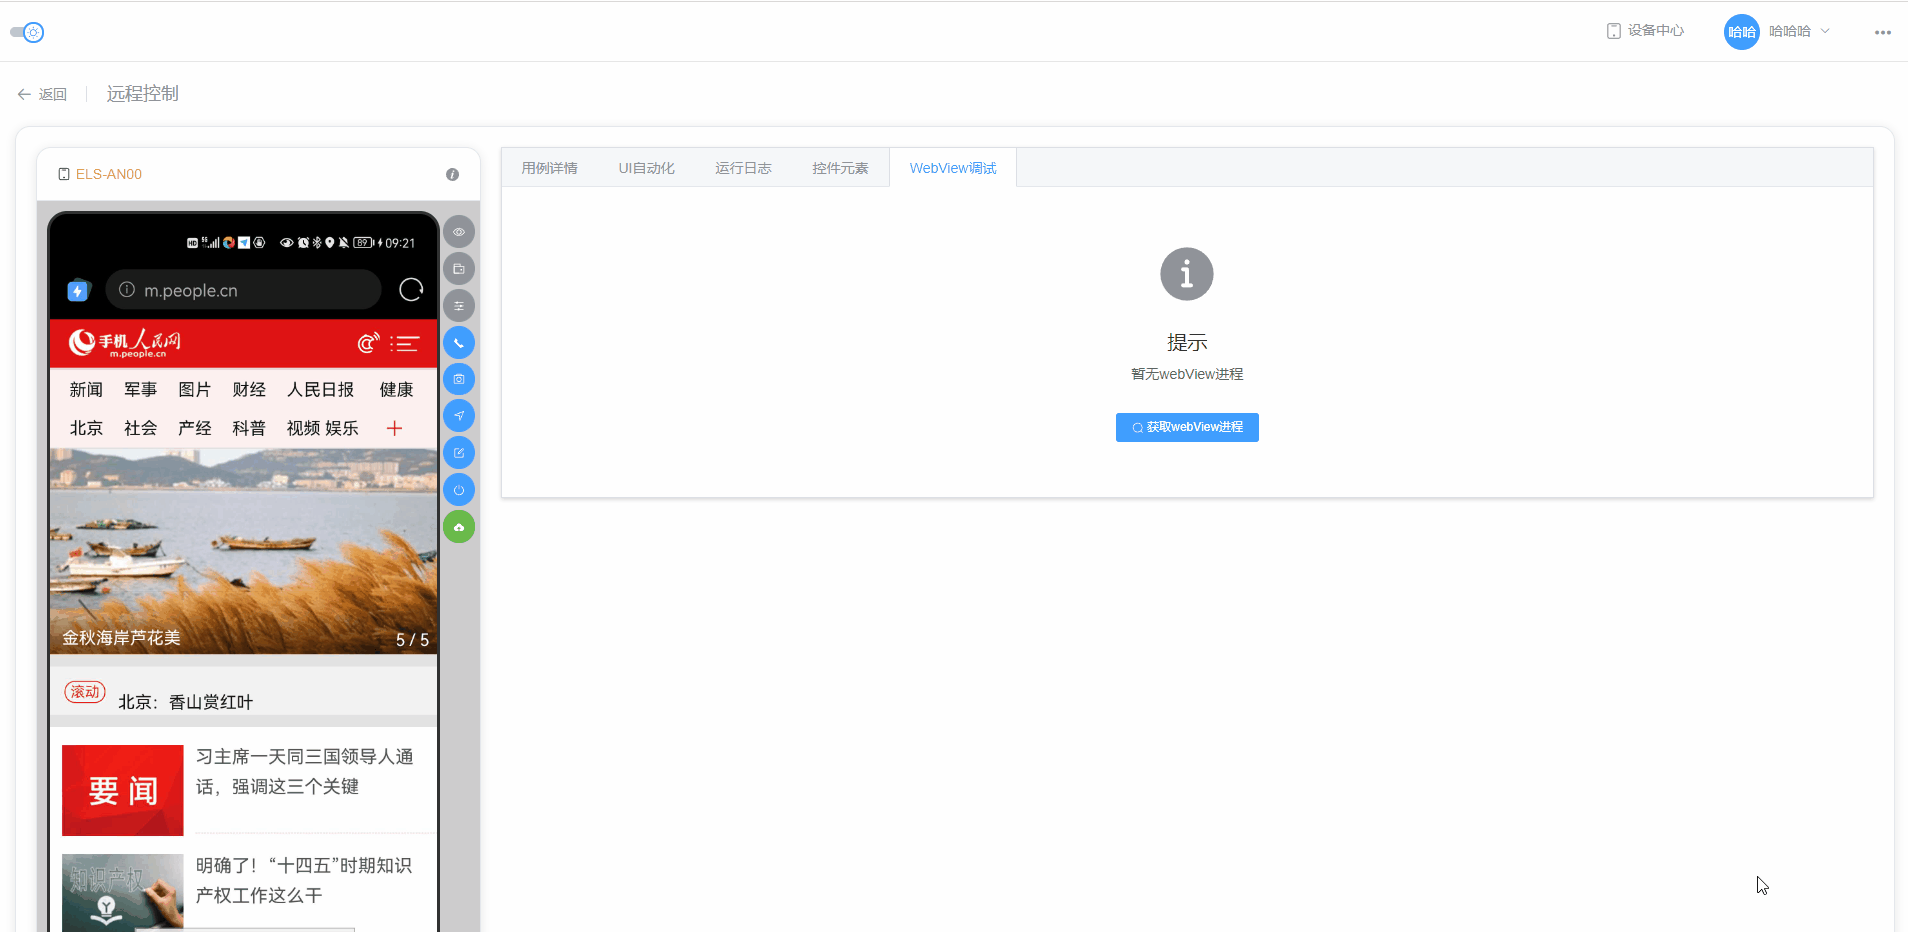The image size is (1908, 932).
Task: Click the edit/compose icon in device sidebar
Action: (459, 452)
